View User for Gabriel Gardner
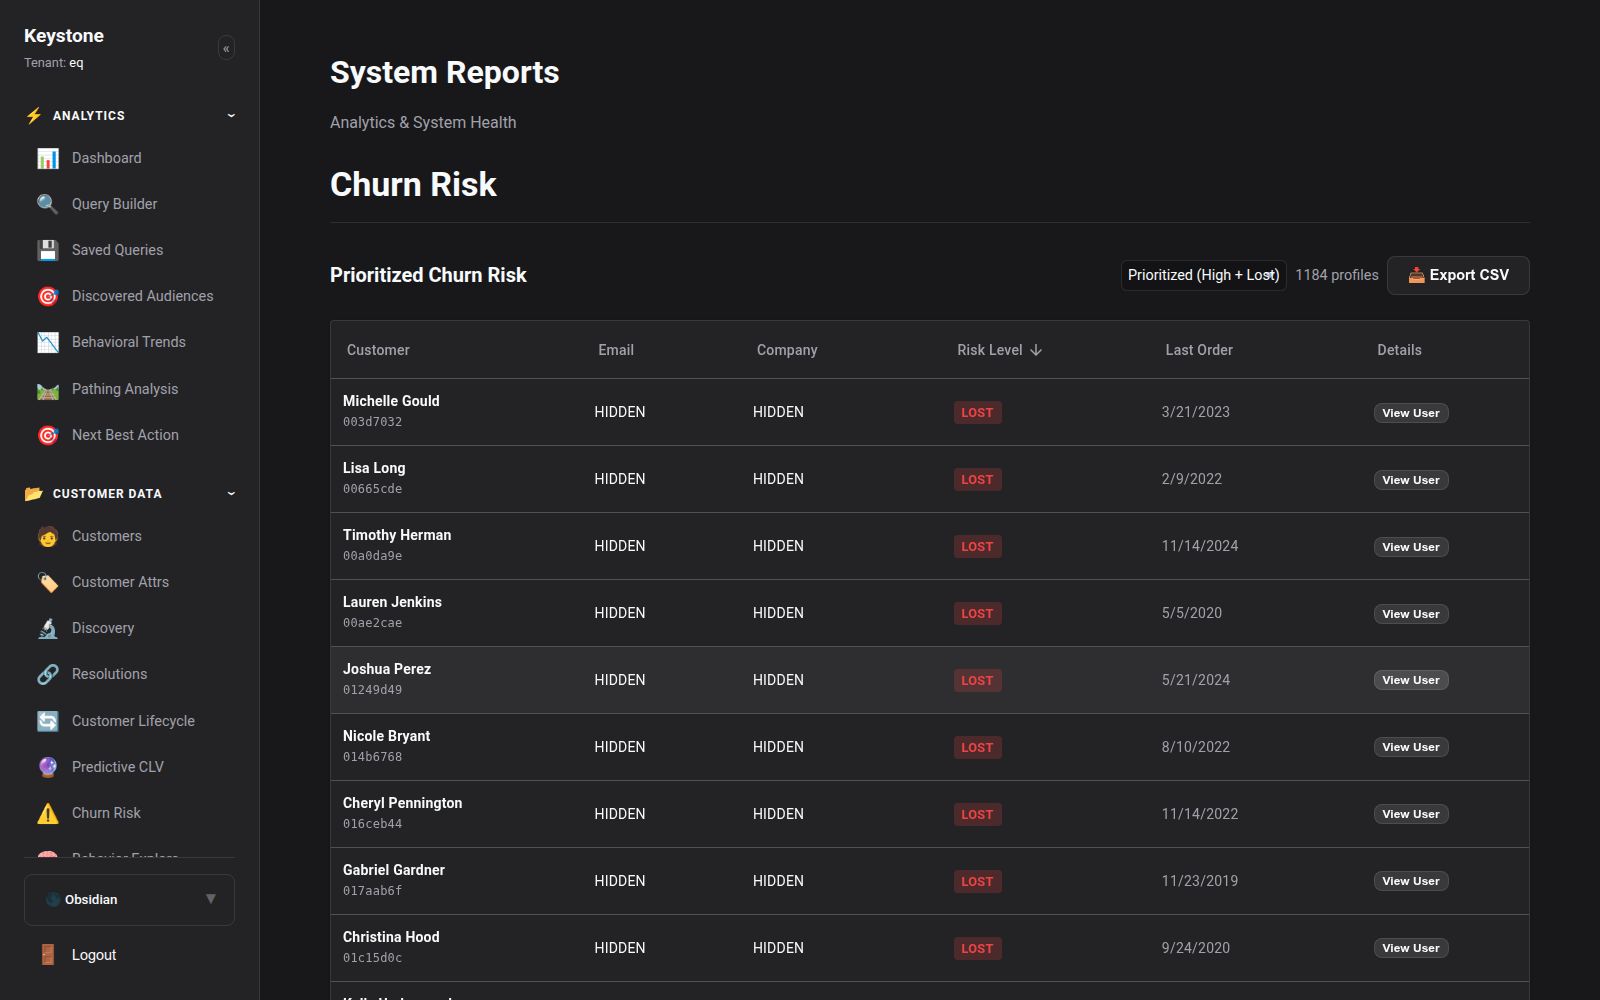This screenshot has width=1600, height=1000. point(1411,881)
